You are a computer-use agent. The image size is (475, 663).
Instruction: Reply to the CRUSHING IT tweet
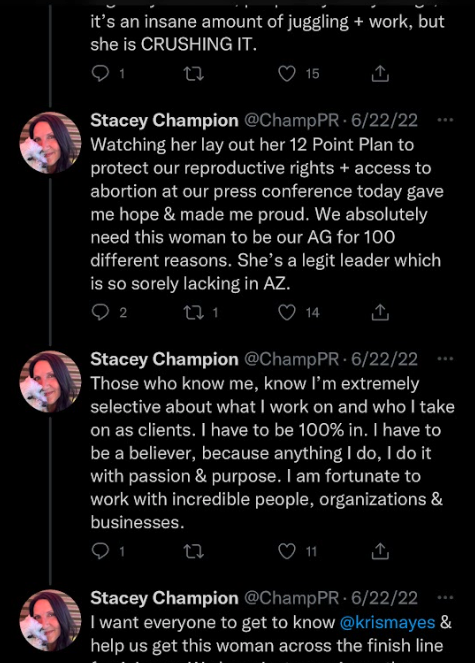tap(100, 74)
